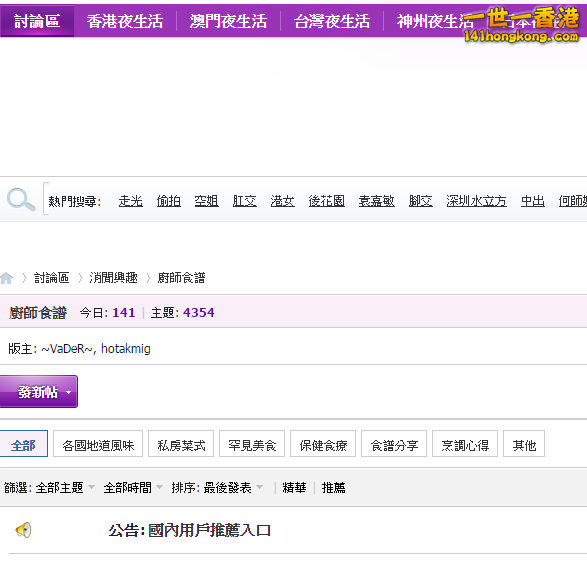Open the 全部主題 filter dropdown

pyautogui.click(x=65, y=488)
